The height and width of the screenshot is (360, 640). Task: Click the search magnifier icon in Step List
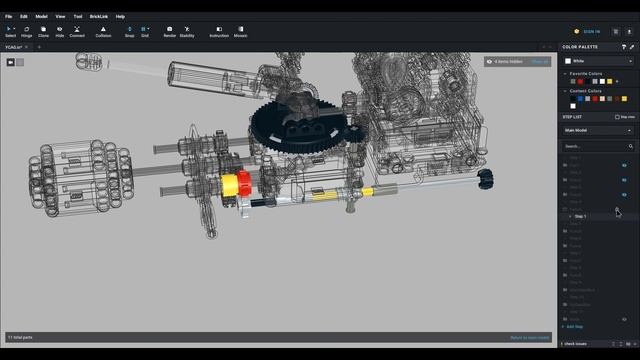click(631, 146)
